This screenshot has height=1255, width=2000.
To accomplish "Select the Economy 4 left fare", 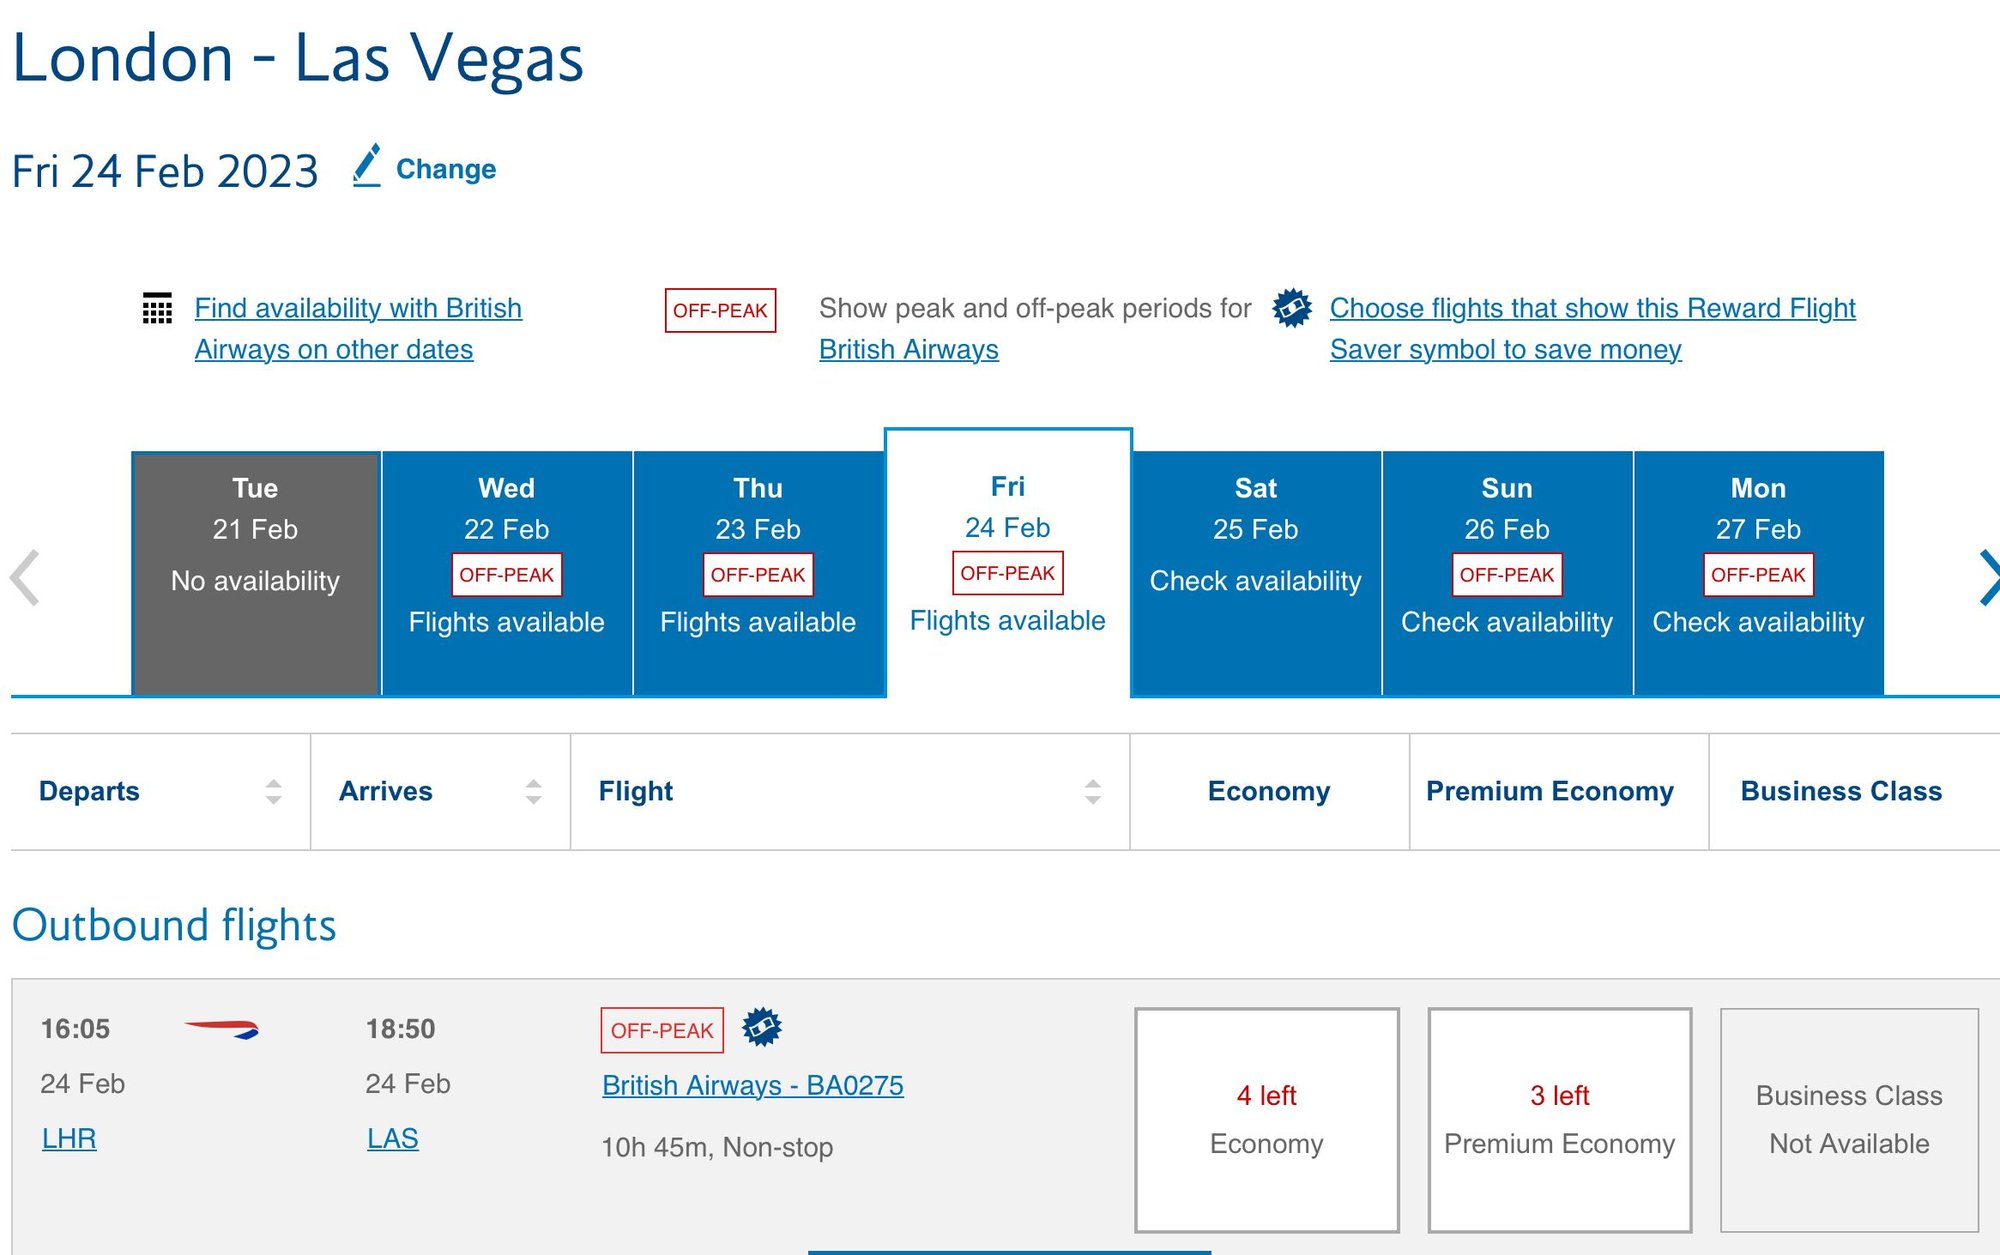I will pos(1266,1119).
